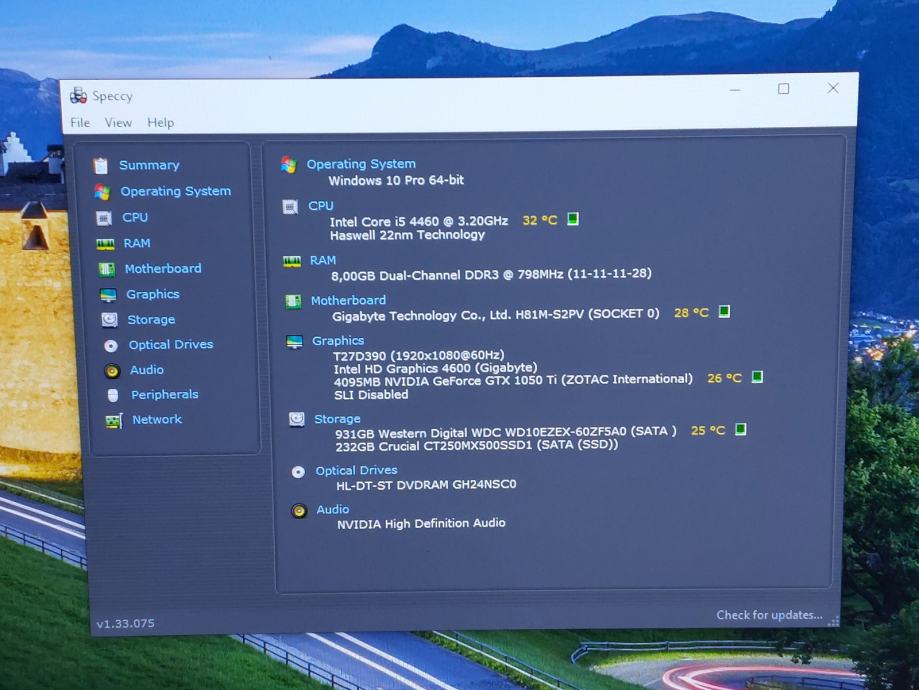Screen dimensions: 919x690
Task: Click the Windows flag icon in summary pane
Action: click(x=288, y=165)
